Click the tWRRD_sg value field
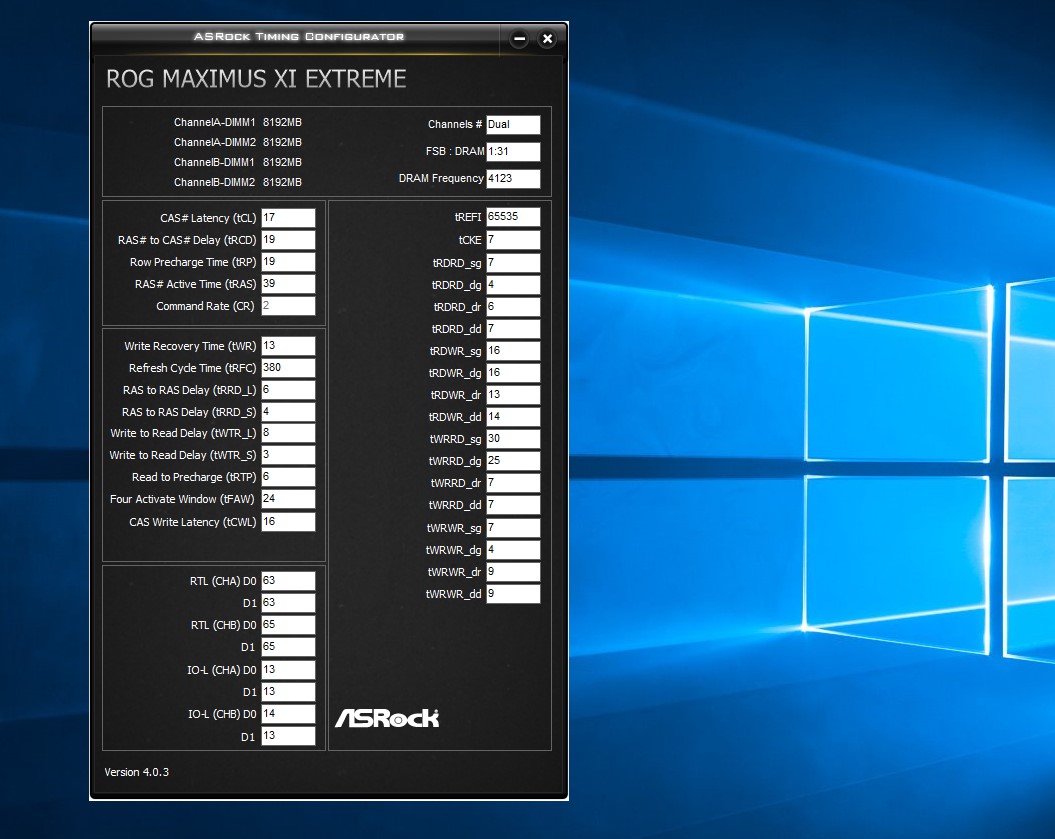Viewport: 1055px width, 839px height. tap(513, 439)
